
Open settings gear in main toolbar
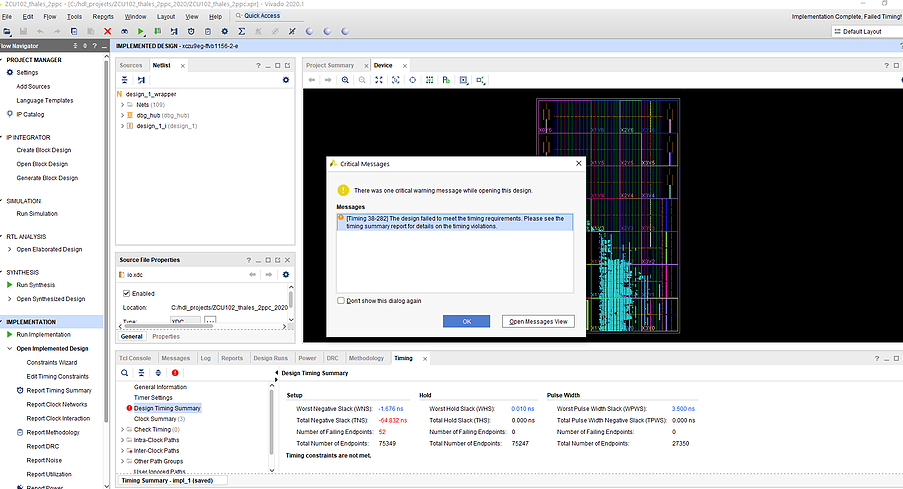[224, 32]
